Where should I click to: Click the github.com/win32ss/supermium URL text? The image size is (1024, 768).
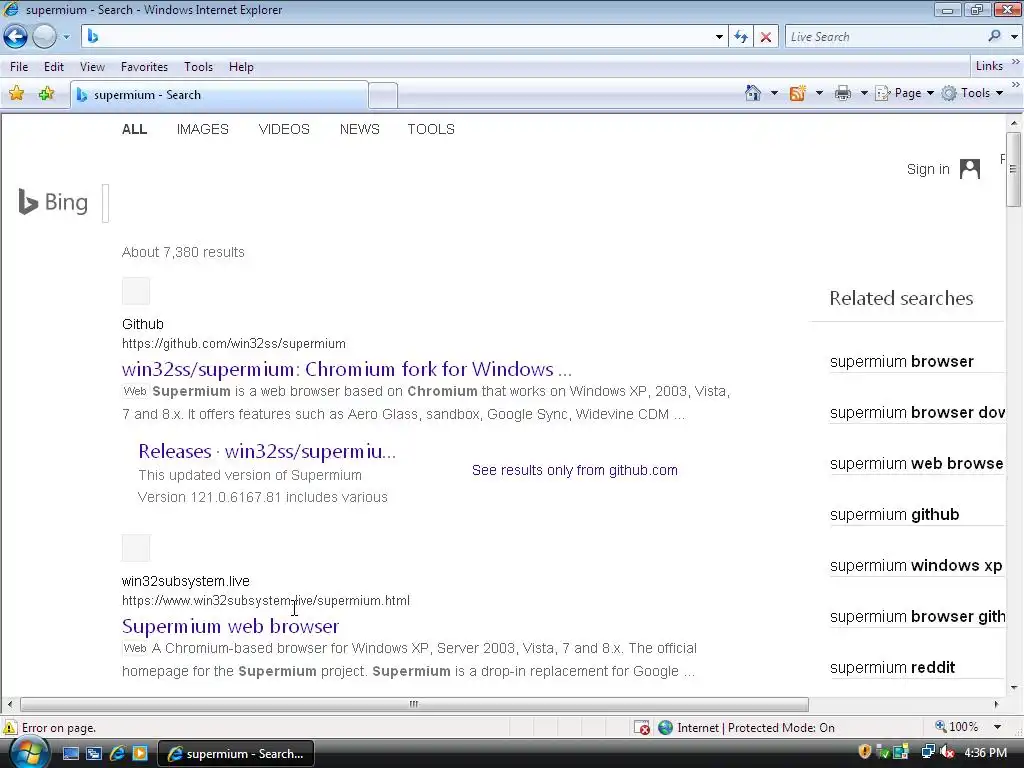click(234, 344)
